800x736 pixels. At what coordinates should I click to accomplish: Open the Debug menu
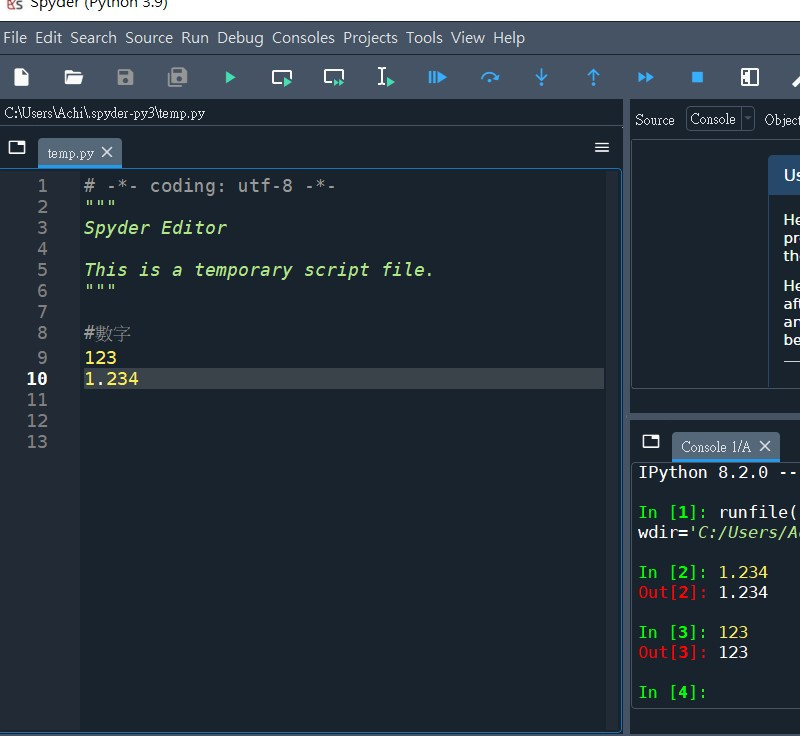click(240, 37)
